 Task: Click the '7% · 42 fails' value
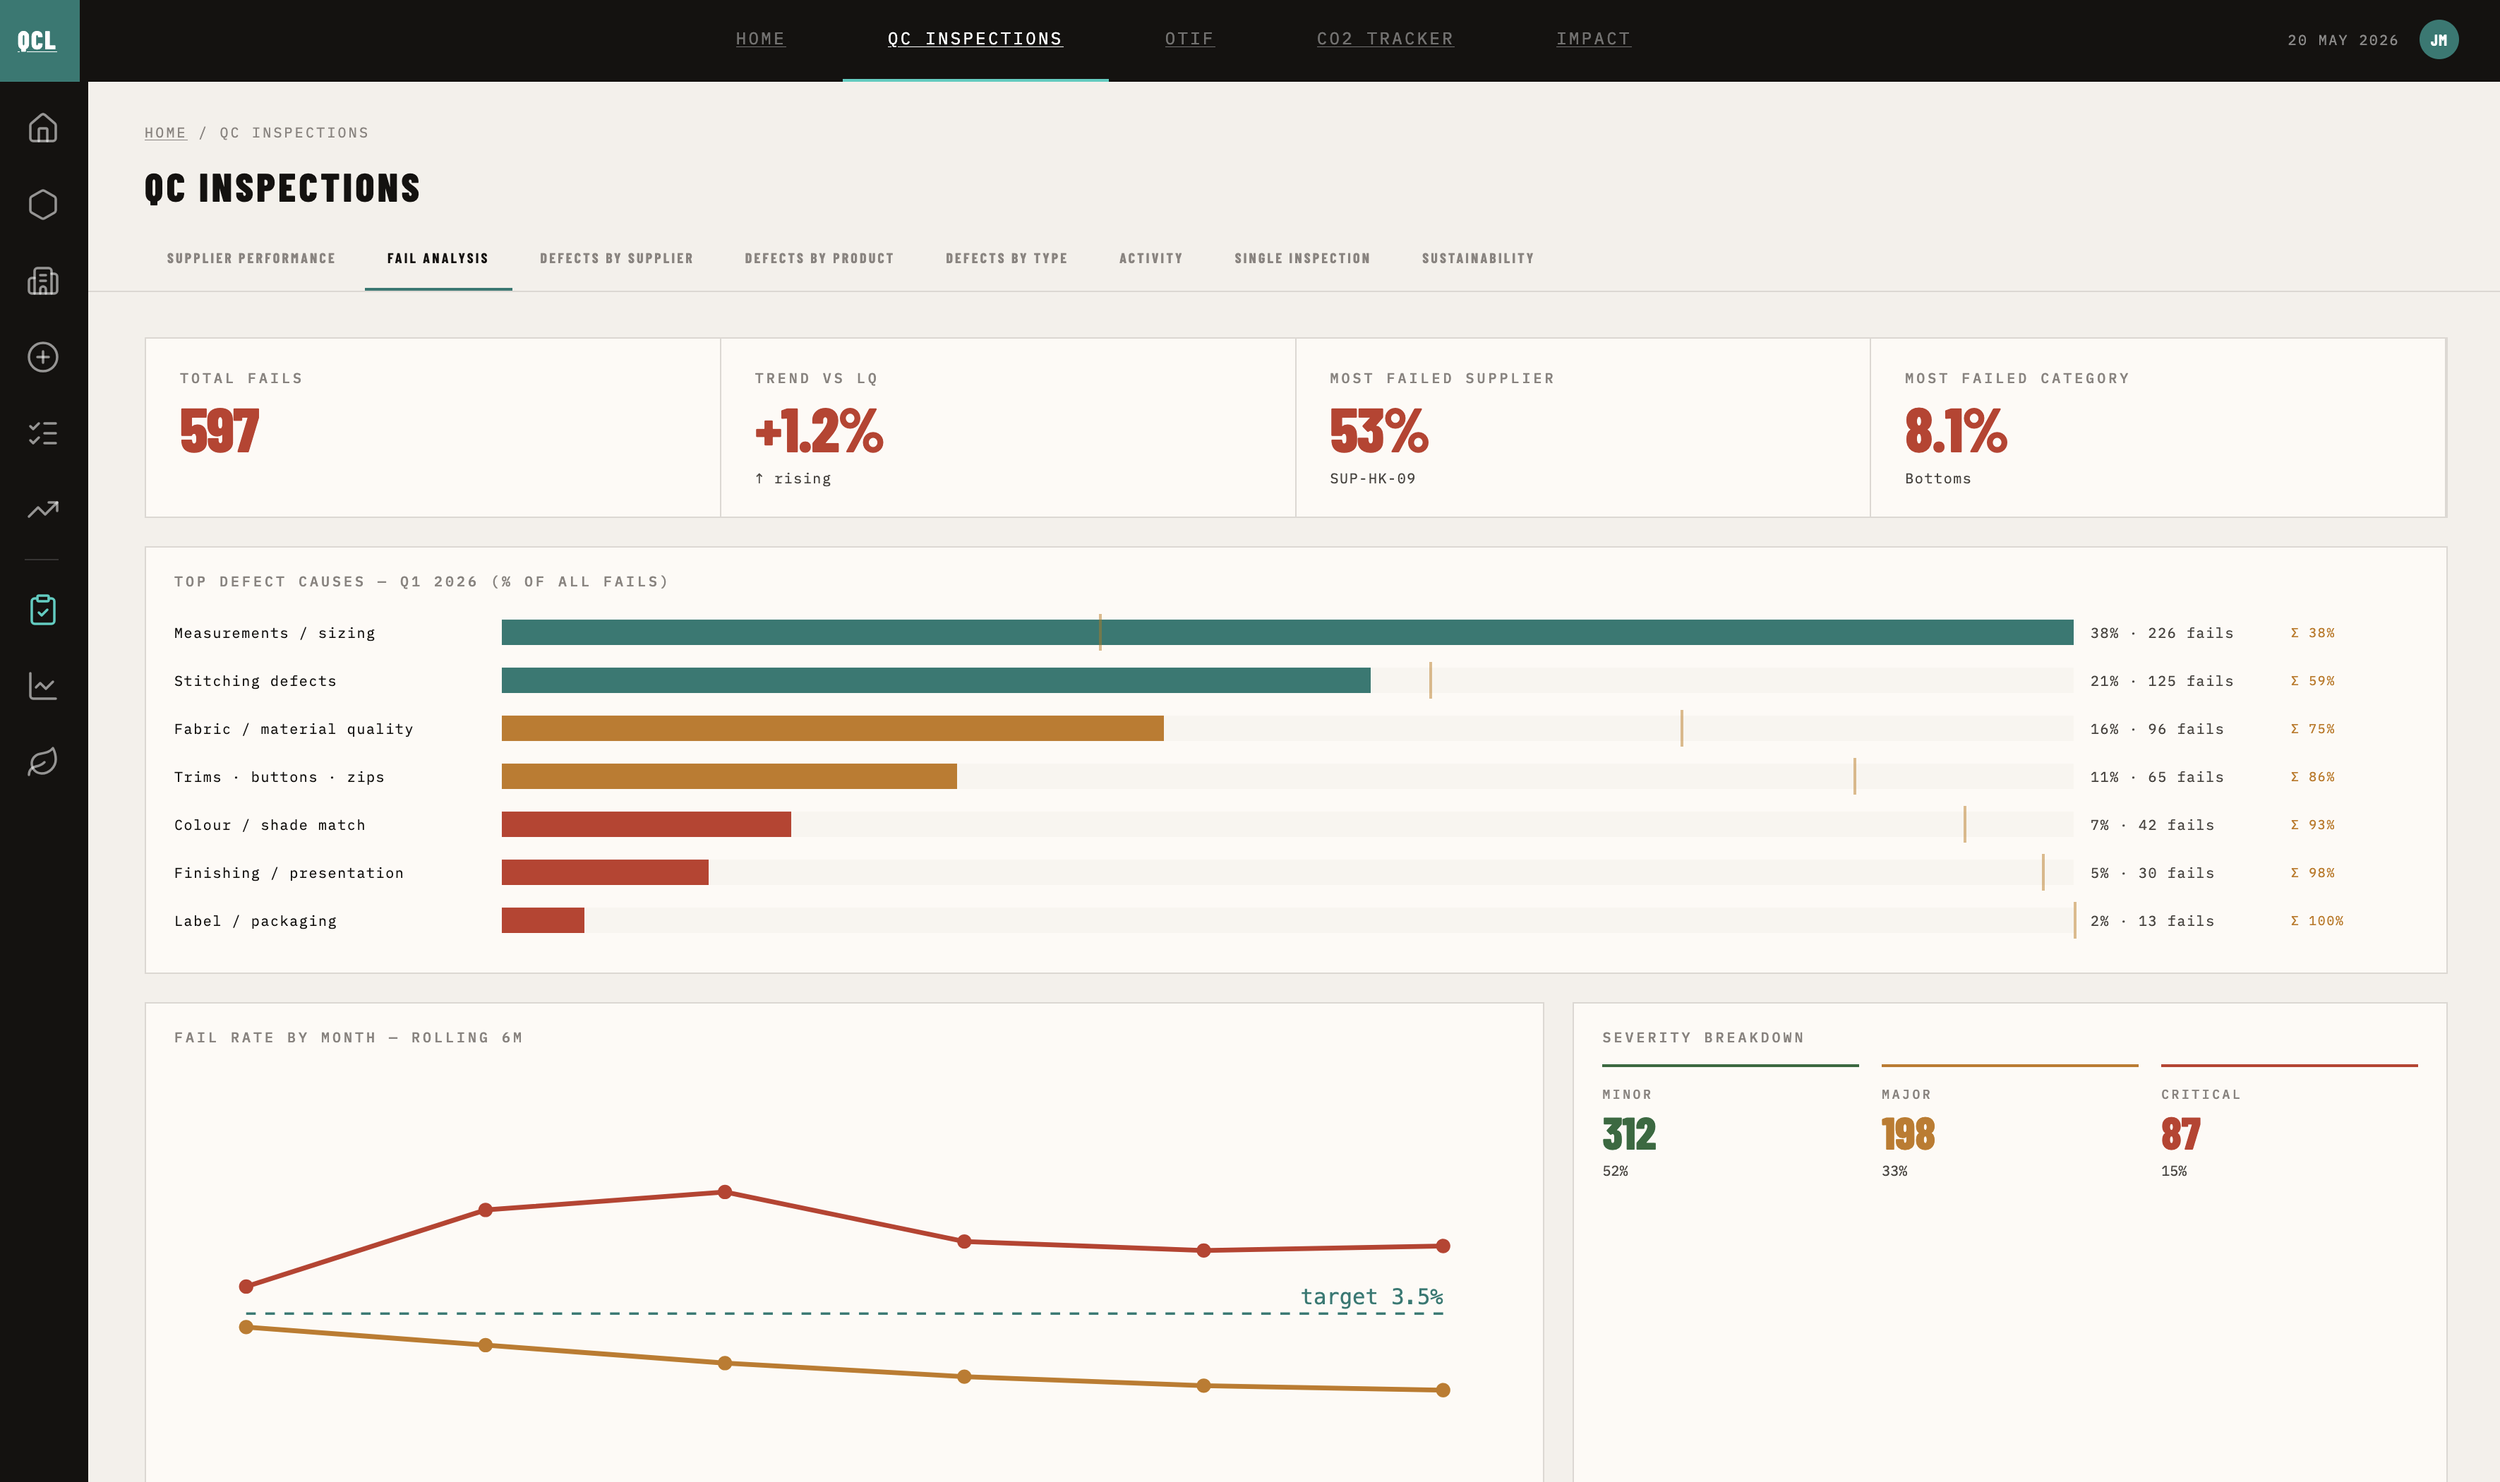(2151, 825)
